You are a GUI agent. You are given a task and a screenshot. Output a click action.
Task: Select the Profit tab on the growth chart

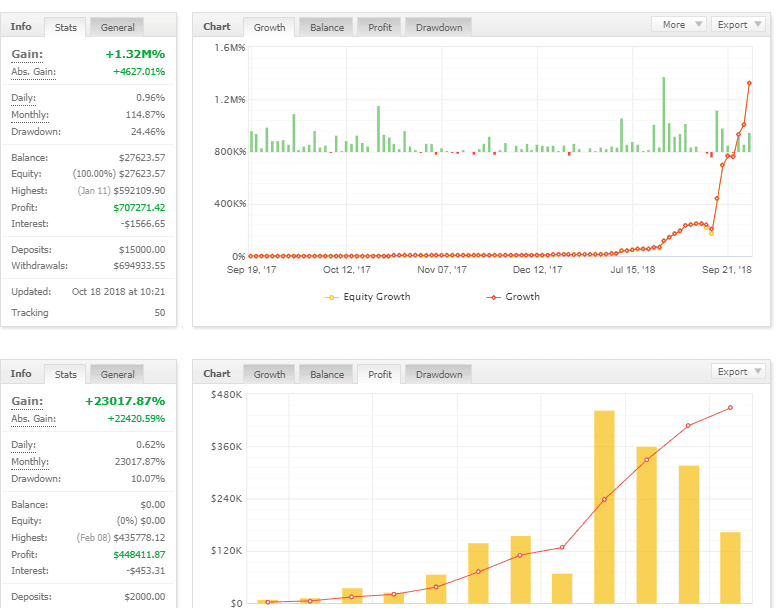pos(380,27)
